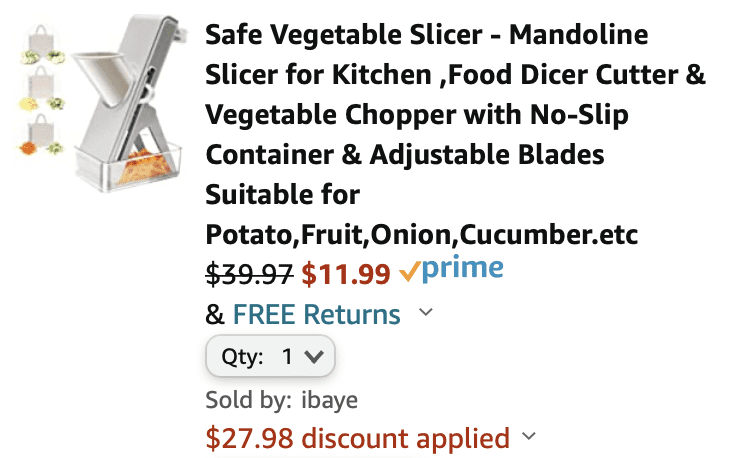Click the top vegetable bag image in thumbnail
This screenshot has height=458, width=736.
point(42,44)
